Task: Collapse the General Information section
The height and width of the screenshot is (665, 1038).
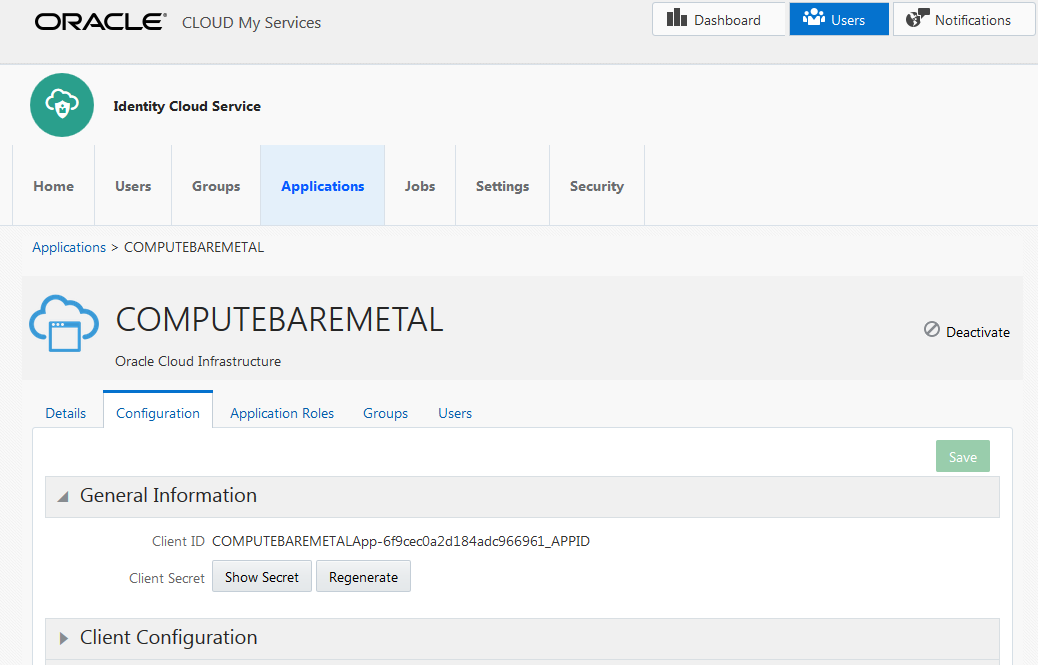Action: pos(62,495)
